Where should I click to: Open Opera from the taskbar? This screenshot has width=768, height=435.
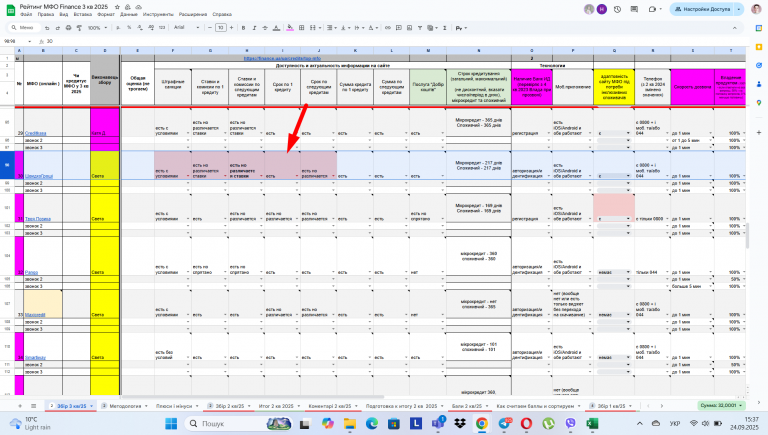click(x=526, y=423)
